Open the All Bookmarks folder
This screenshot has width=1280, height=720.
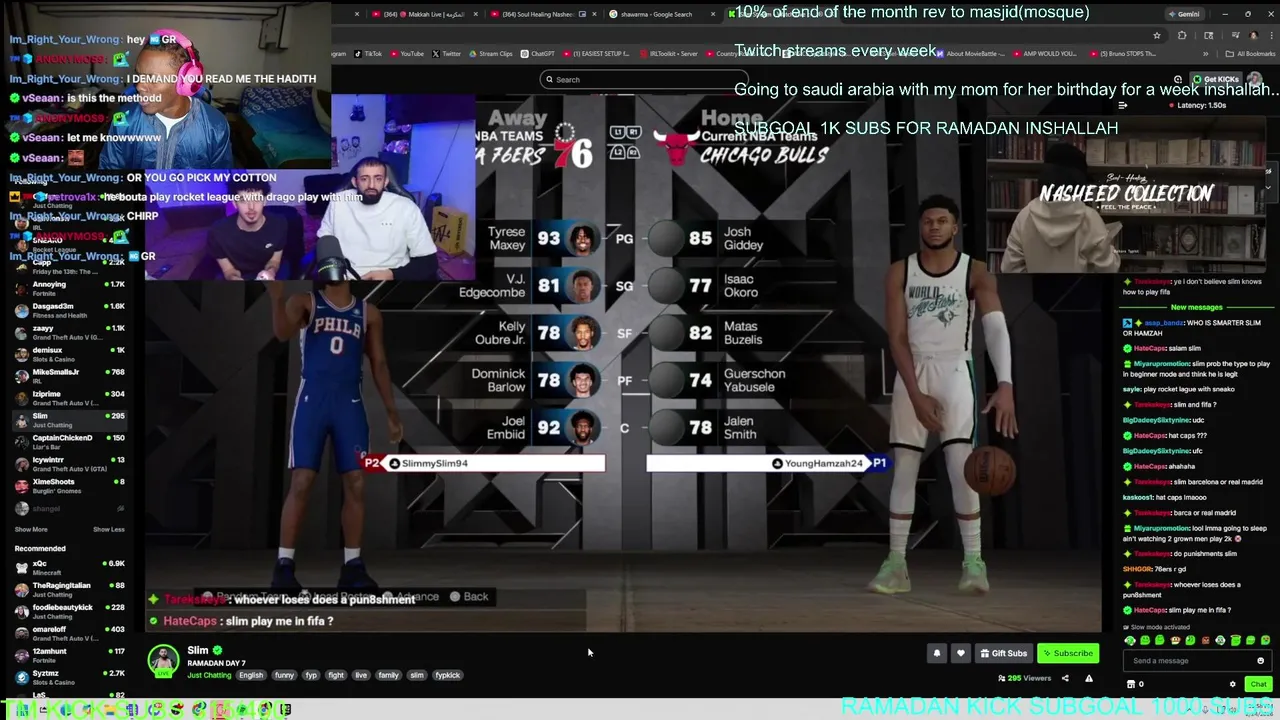(1251, 54)
